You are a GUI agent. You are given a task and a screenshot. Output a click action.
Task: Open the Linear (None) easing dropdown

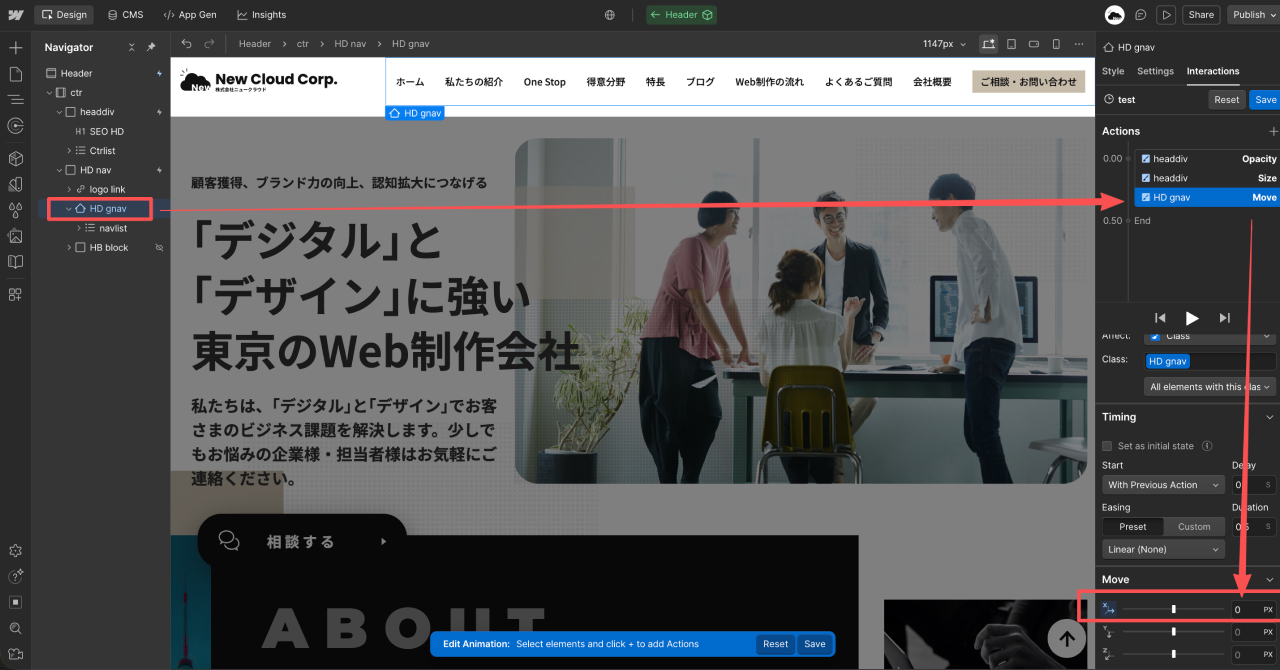(x=1163, y=549)
